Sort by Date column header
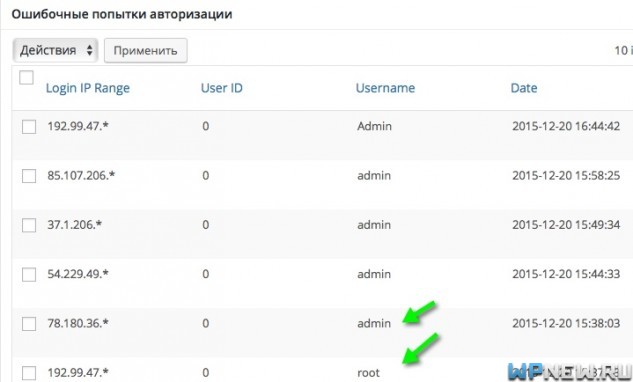This screenshot has width=633, height=382. [x=524, y=88]
